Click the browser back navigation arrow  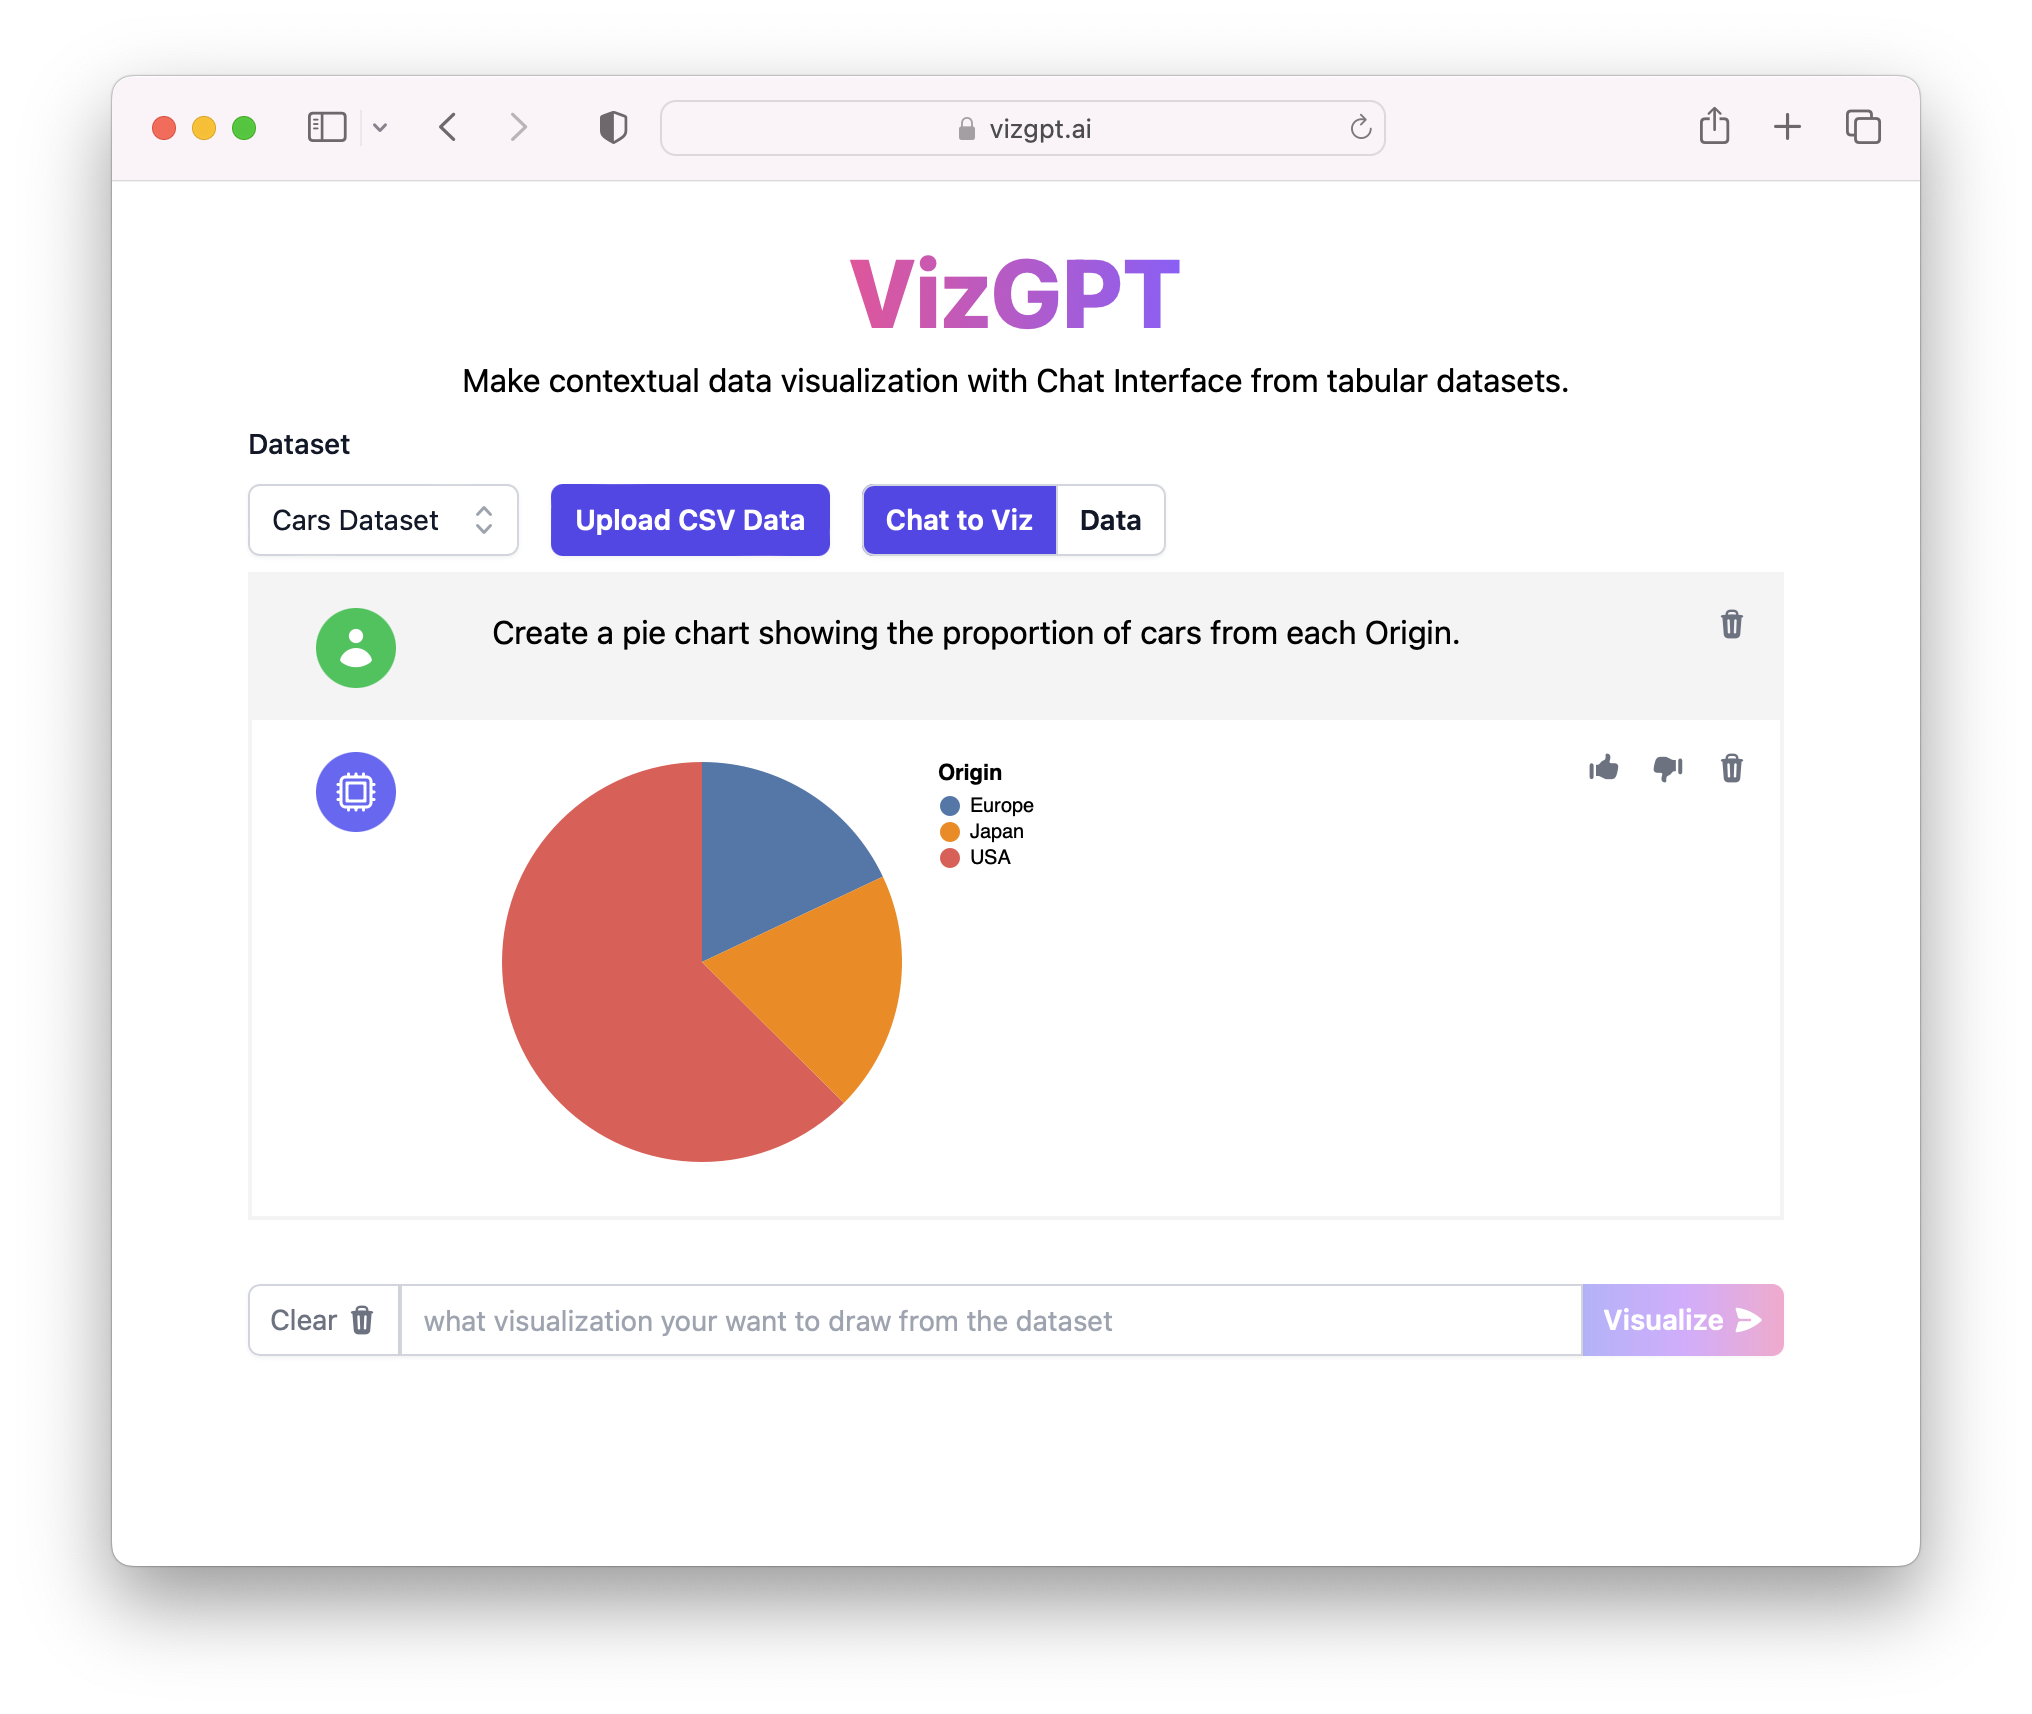[x=447, y=128]
